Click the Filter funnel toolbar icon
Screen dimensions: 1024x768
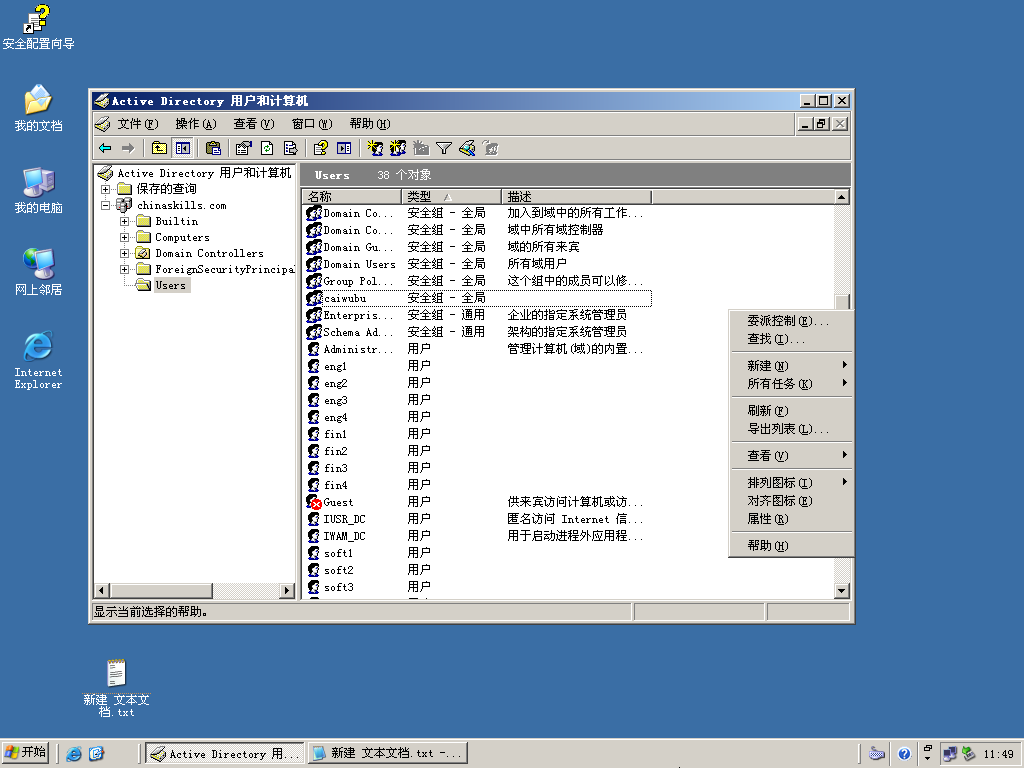444,148
